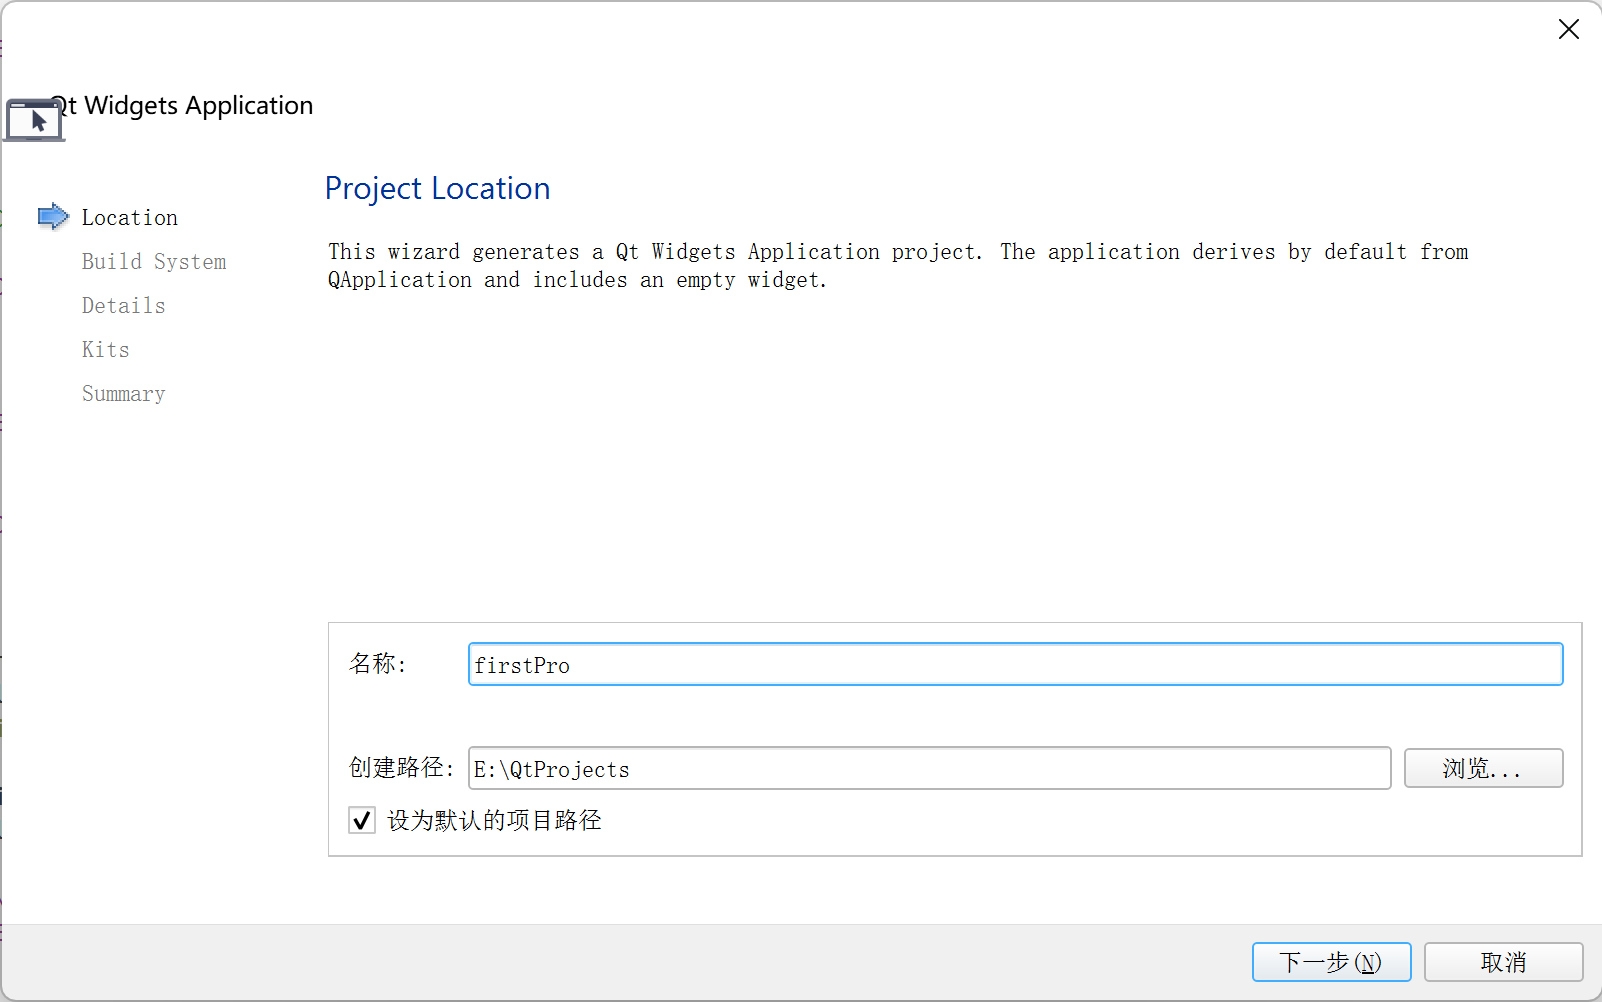Click the 创建路径: label
This screenshot has width=1602, height=1002.
(401, 768)
